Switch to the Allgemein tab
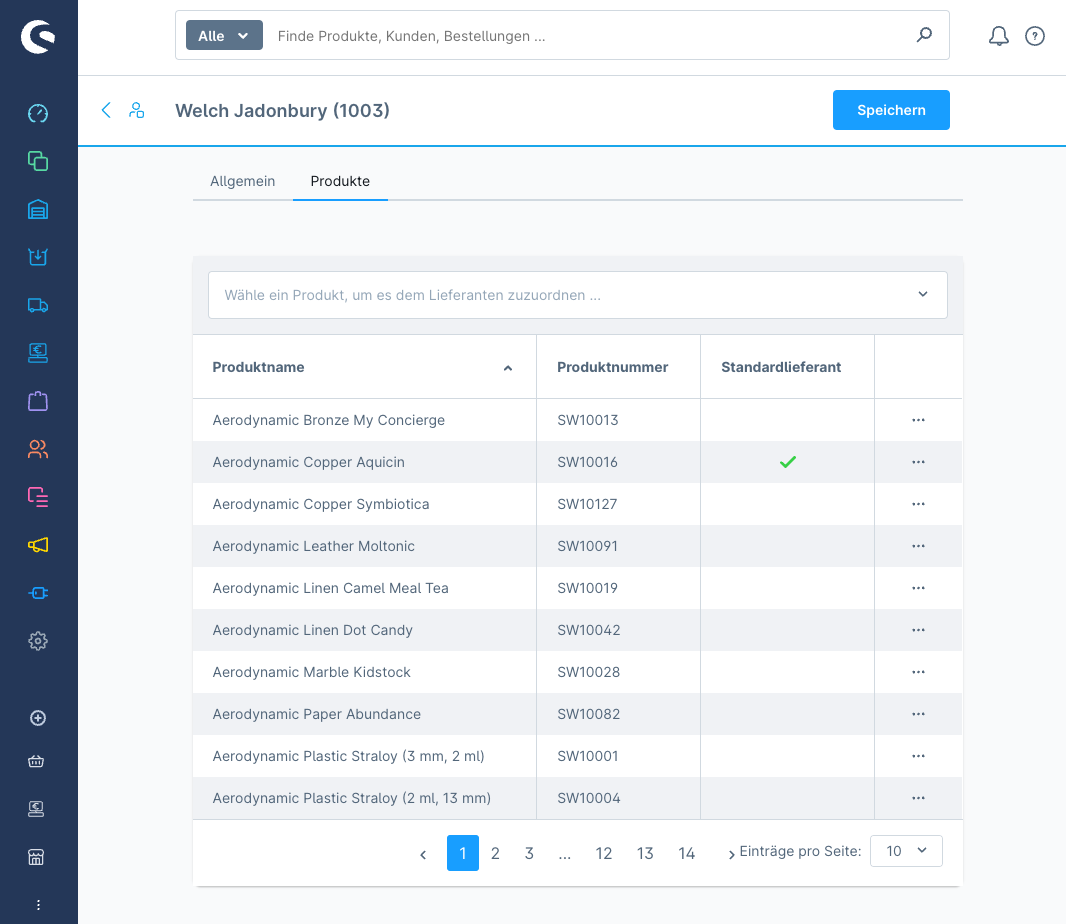Screen dimensions: 1066x924 (x=242, y=181)
